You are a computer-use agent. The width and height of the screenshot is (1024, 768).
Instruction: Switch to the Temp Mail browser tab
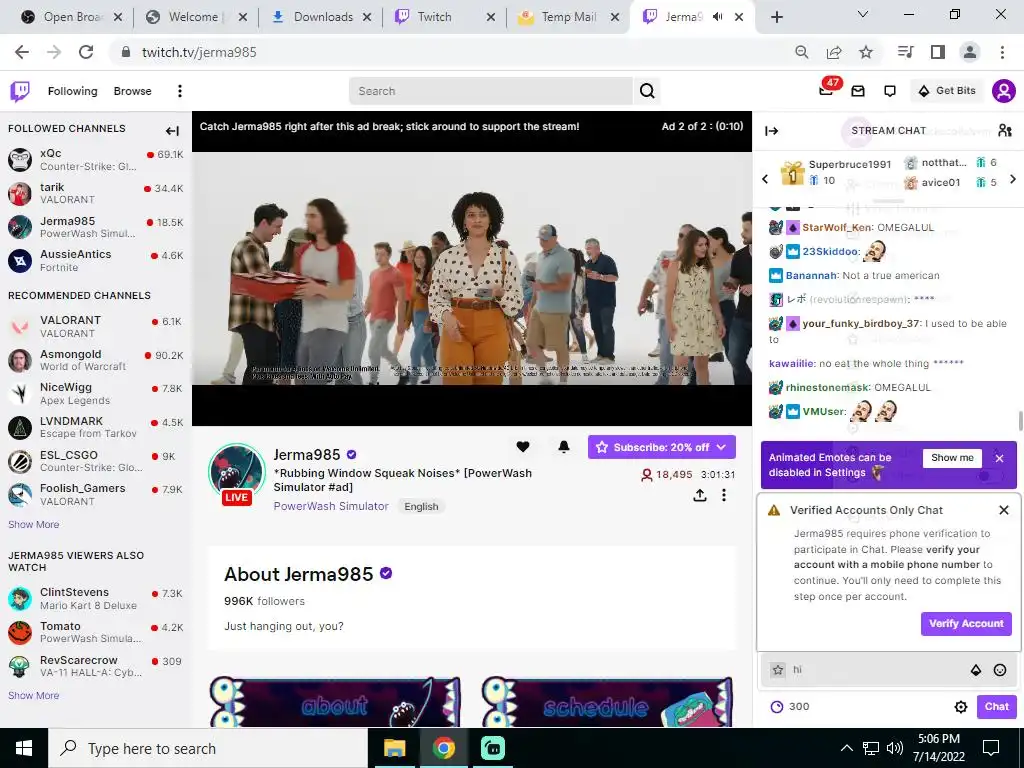(568, 17)
